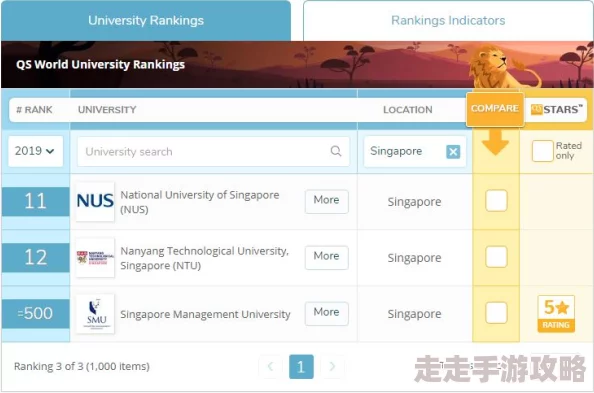Click the COMPARE column header

click(495, 109)
